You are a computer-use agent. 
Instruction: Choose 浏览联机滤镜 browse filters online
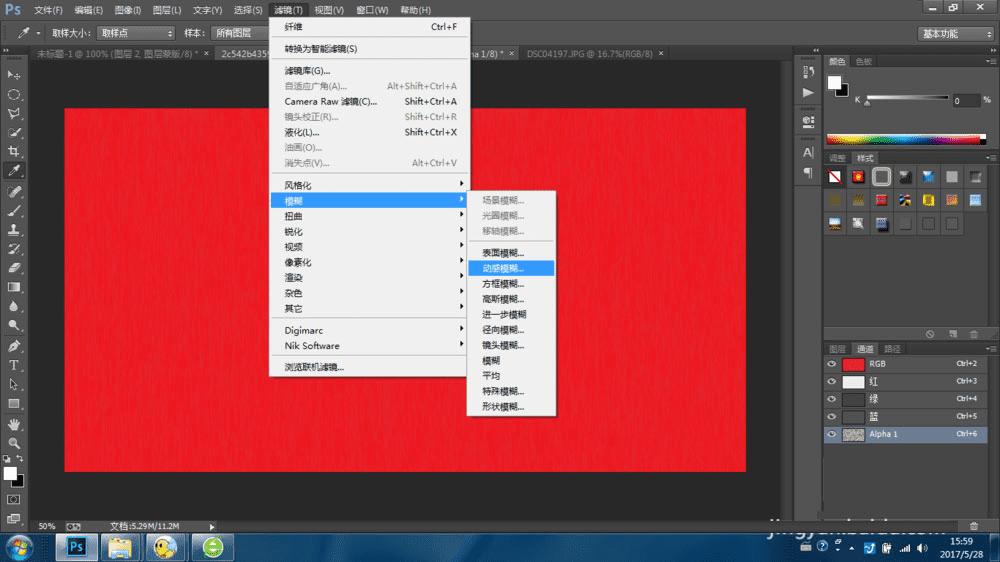(369, 367)
